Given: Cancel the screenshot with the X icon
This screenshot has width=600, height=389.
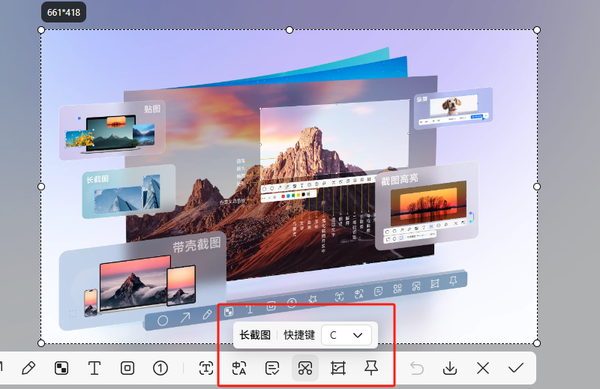Looking at the screenshot, I should (x=483, y=368).
